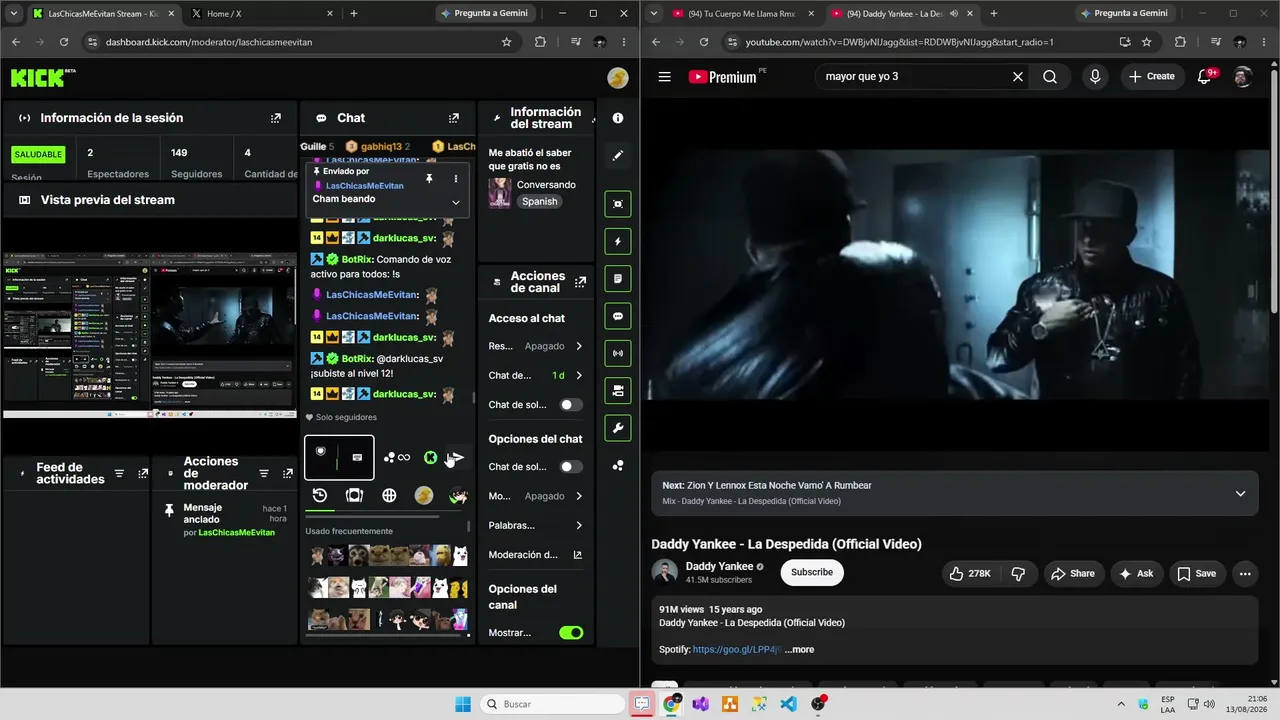Click the YouTube Create button
Image resolution: width=1280 pixels, height=720 pixels.
[1152, 77]
